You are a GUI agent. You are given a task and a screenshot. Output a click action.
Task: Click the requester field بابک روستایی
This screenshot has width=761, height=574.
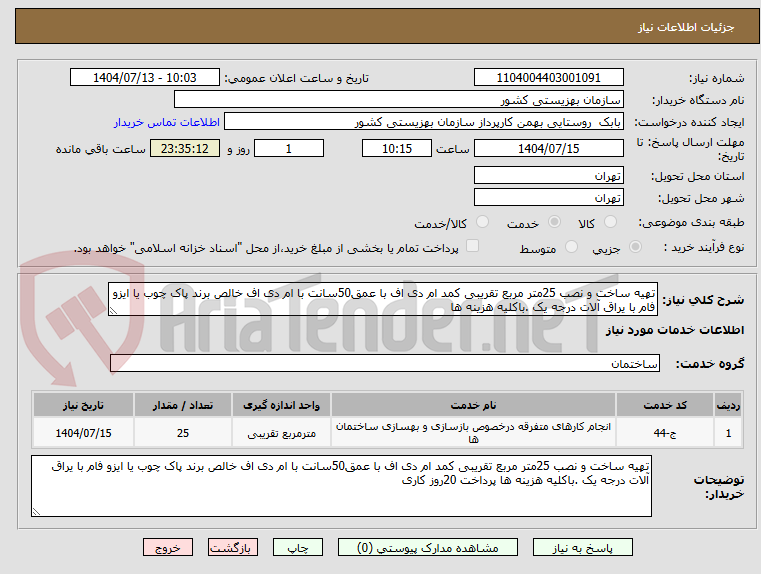(424, 122)
